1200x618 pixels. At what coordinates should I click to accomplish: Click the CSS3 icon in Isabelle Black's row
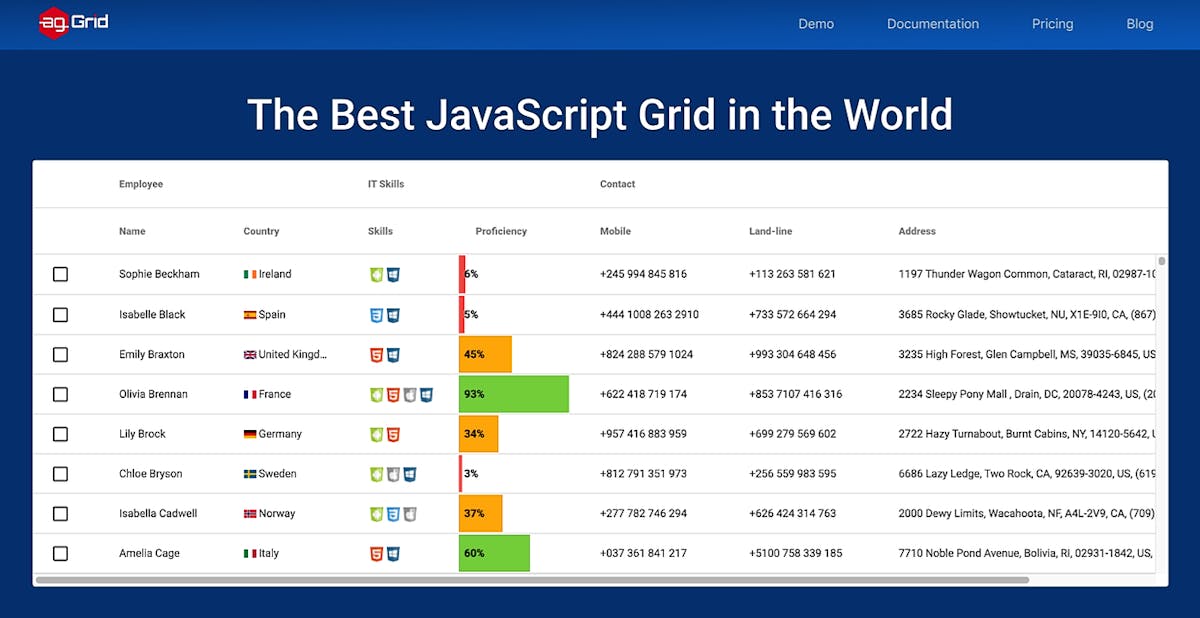(375, 314)
